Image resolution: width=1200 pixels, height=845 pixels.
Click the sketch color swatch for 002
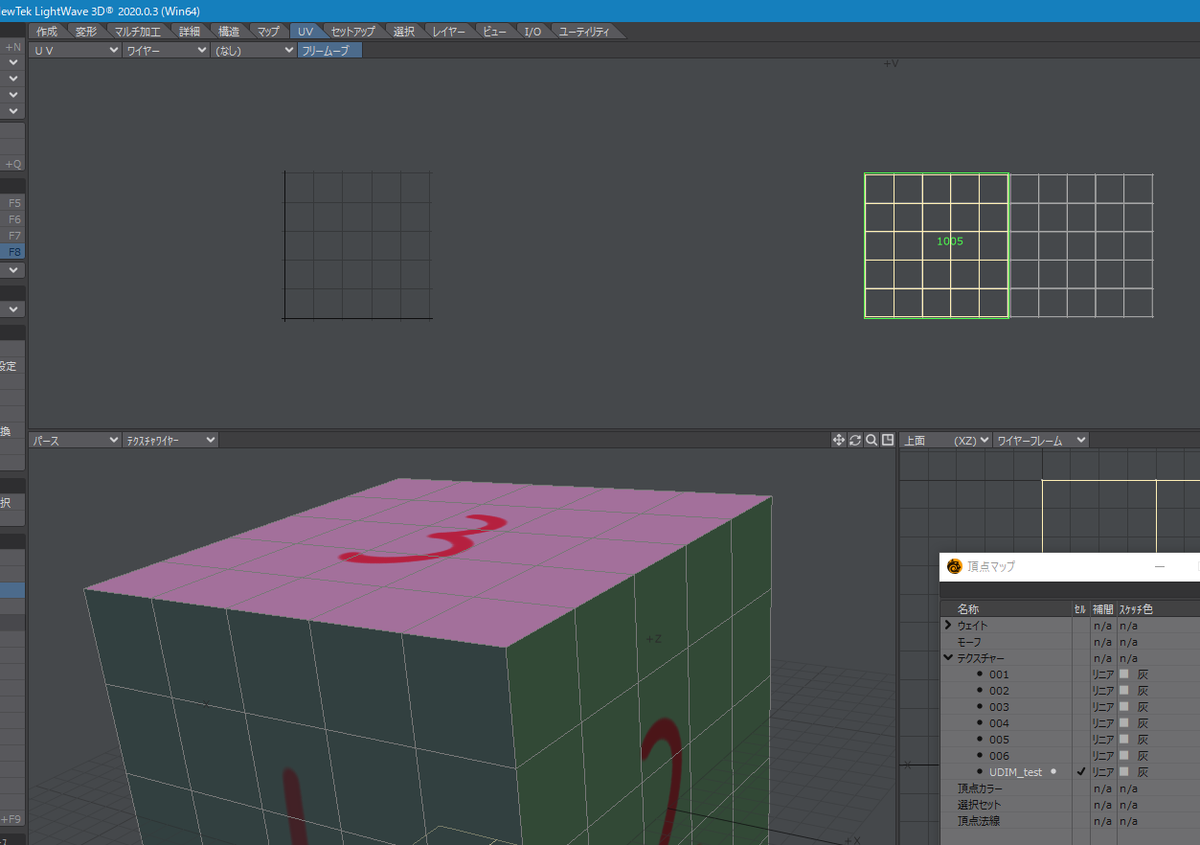click(1124, 690)
